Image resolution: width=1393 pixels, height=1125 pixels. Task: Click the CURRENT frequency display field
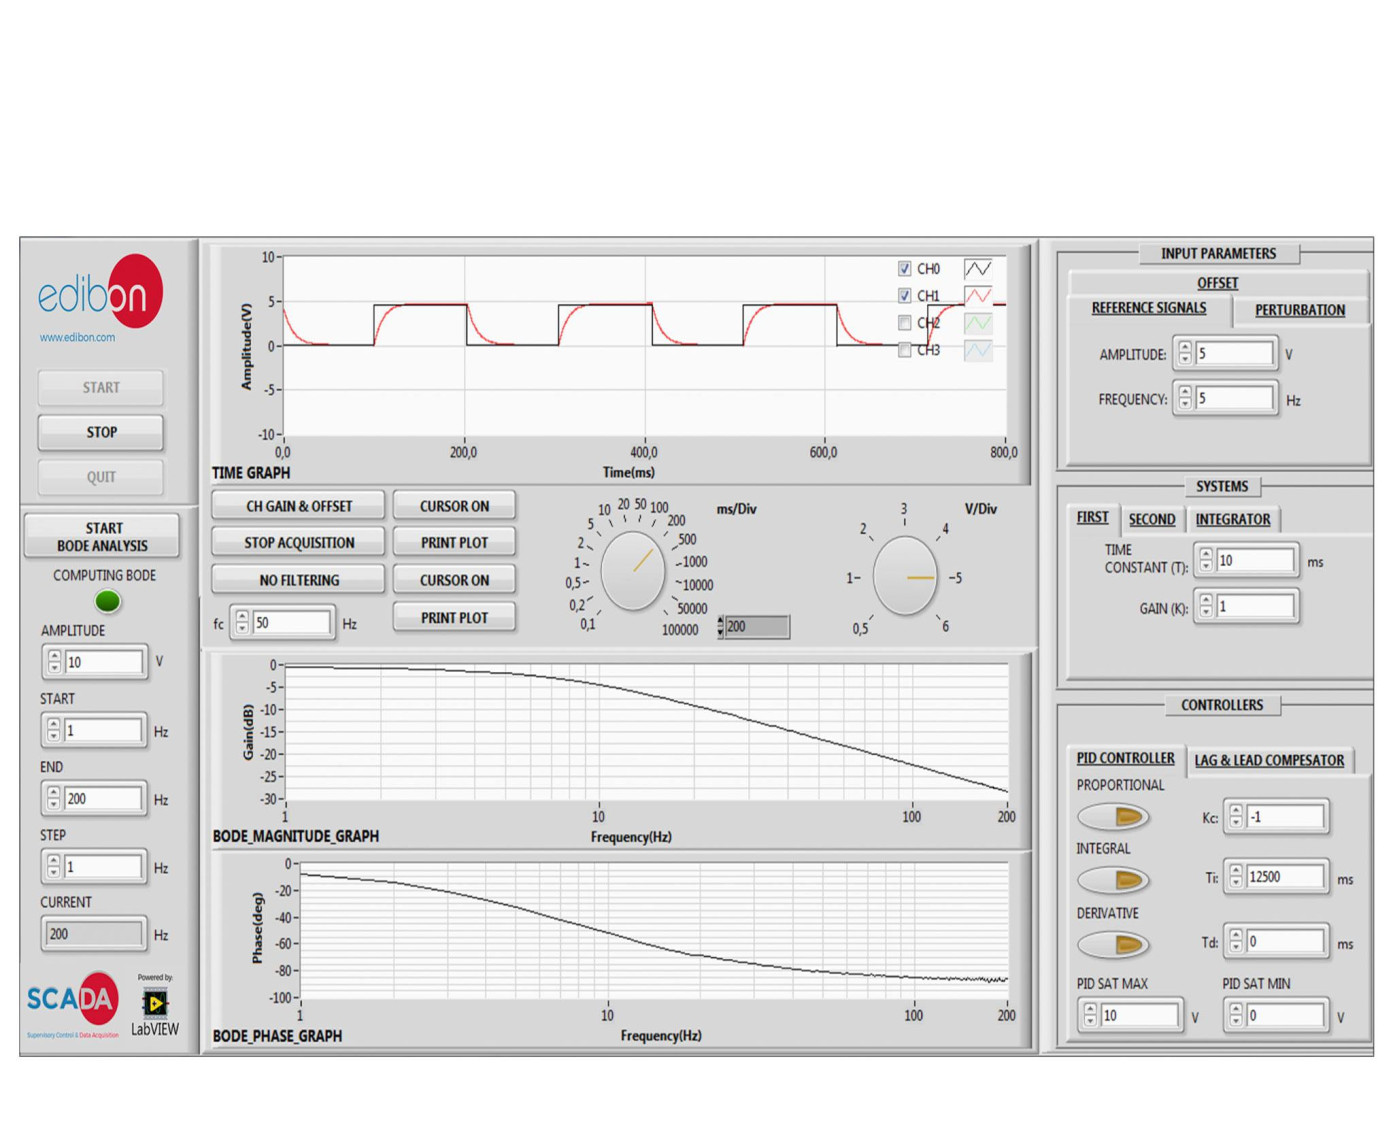point(94,933)
